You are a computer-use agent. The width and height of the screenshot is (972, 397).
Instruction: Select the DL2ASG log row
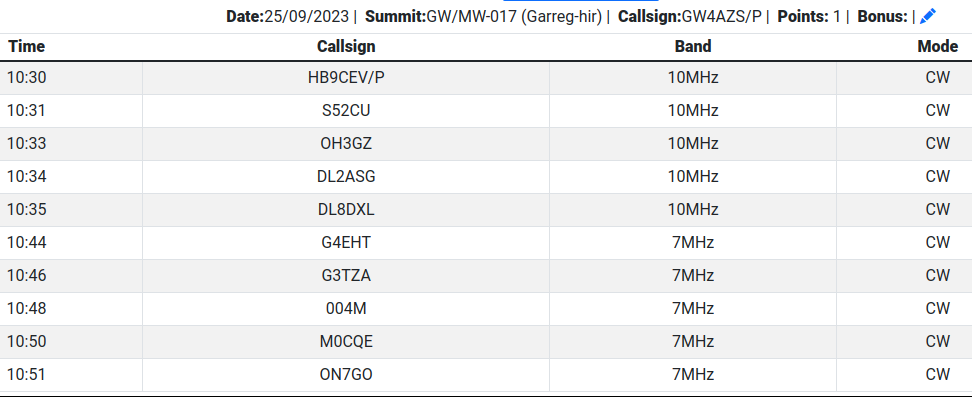[x=486, y=177]
